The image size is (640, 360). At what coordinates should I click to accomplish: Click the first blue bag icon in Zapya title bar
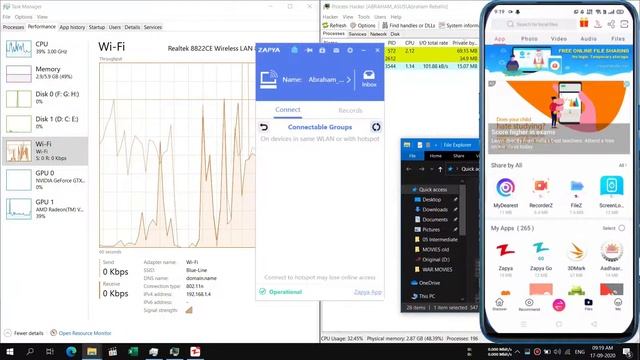pos(294,50)
